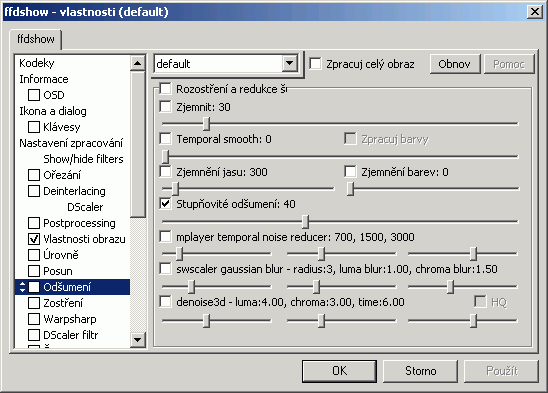Enable denoise3d checkbox
Screen dimensions: 548x393
pyautogui.click(x=165, y=301)
